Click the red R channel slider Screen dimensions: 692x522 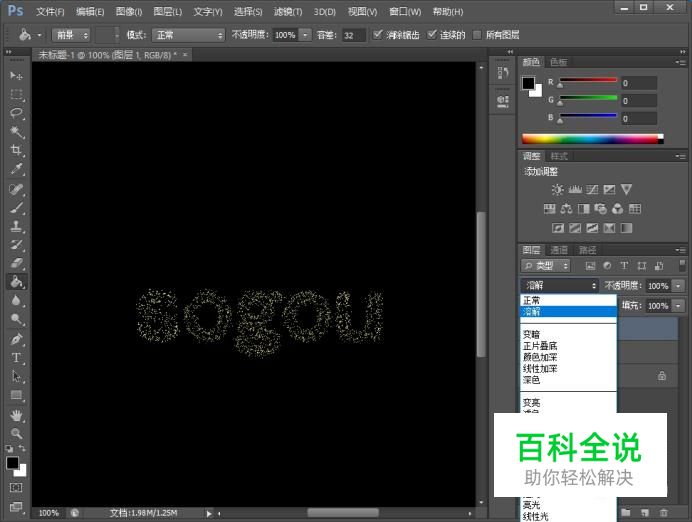pyautogui.click(x=588, y=81)
